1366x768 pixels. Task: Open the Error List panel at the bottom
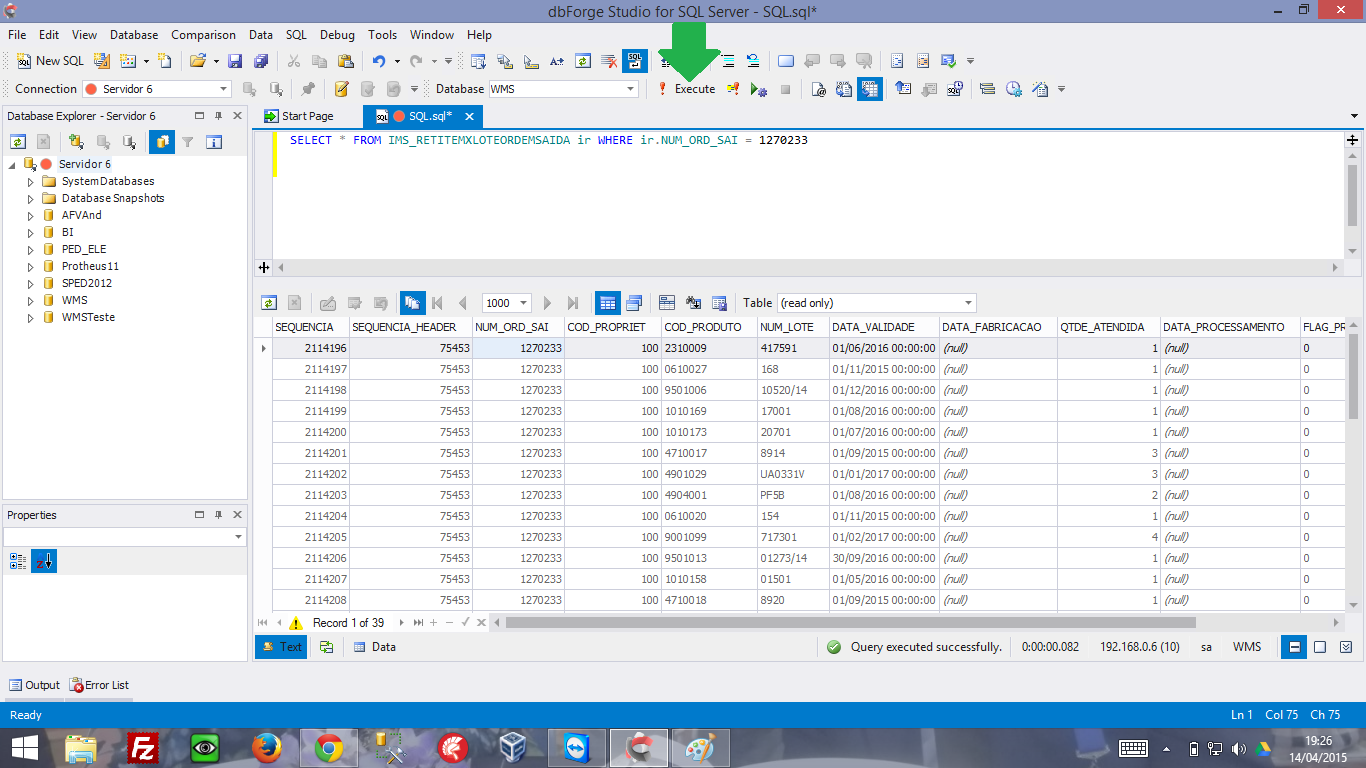[97, 685]
